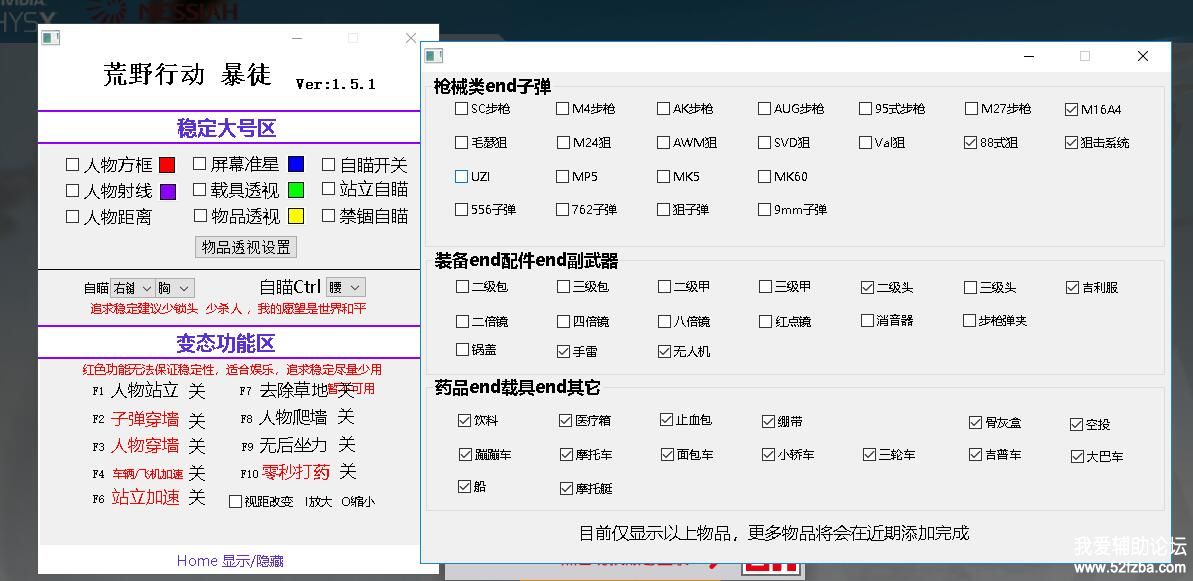
Task: Choose the green swatch beside 载具透视
Action: tap(296, 190)
